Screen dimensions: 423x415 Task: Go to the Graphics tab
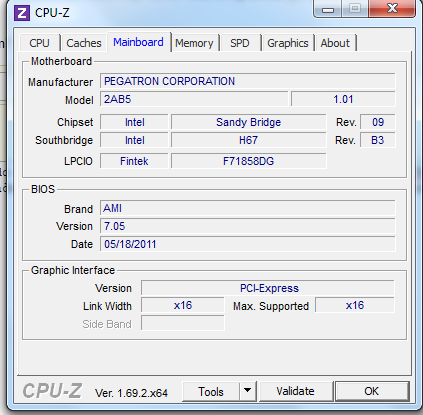(288, 43)
